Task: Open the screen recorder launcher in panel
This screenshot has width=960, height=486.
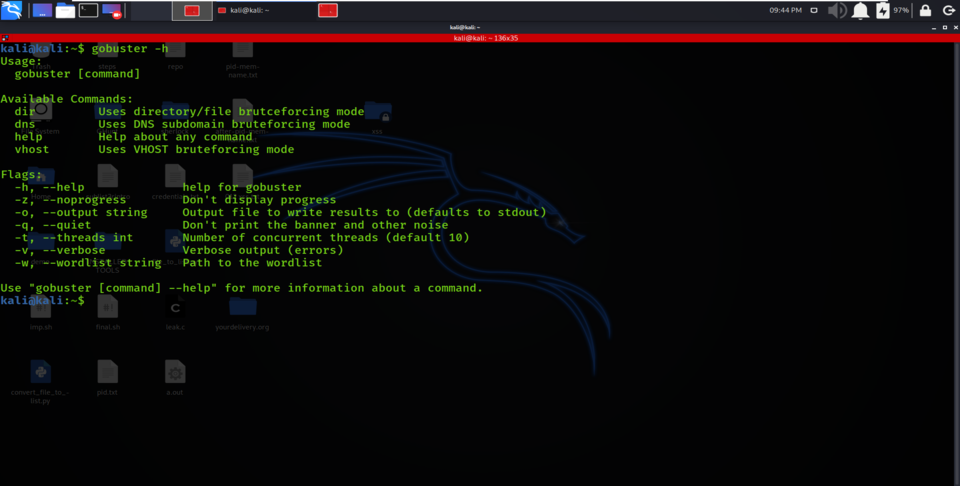Action: coord(111,10)
